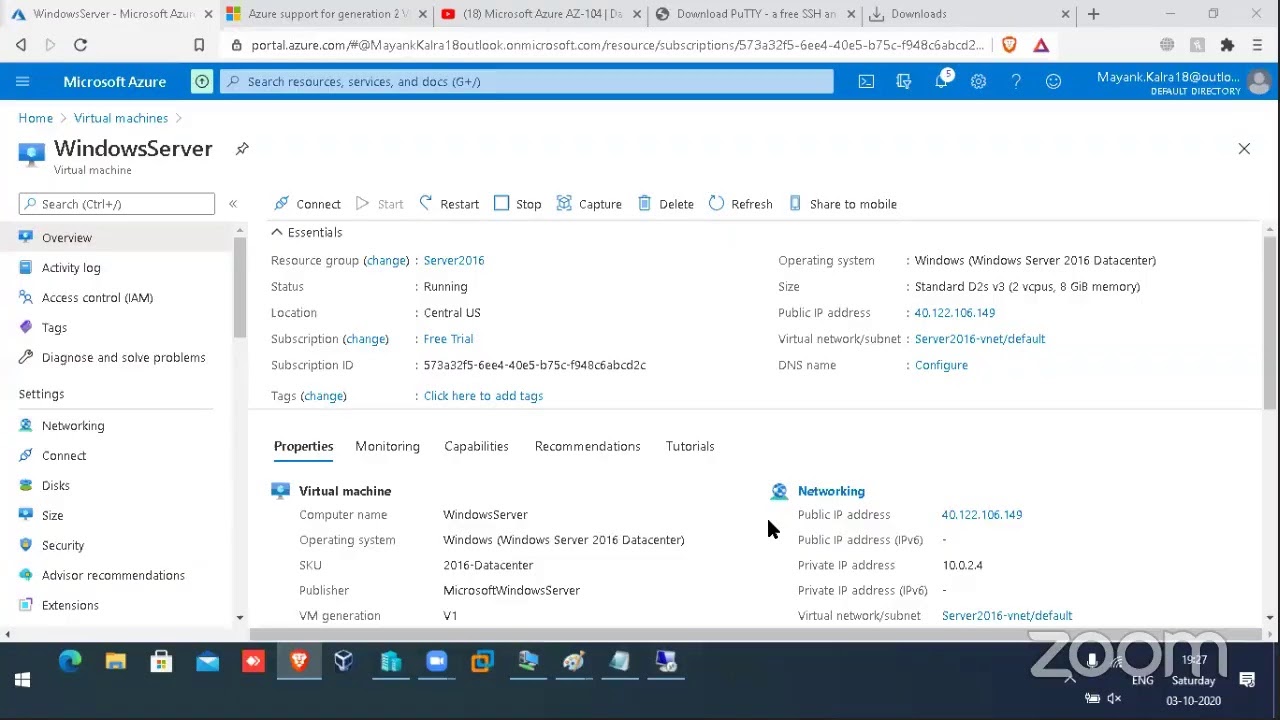Screen dimensions: 1280x720
Task: Switch to the Recommendations tab
Action: (x=587, y=446)
